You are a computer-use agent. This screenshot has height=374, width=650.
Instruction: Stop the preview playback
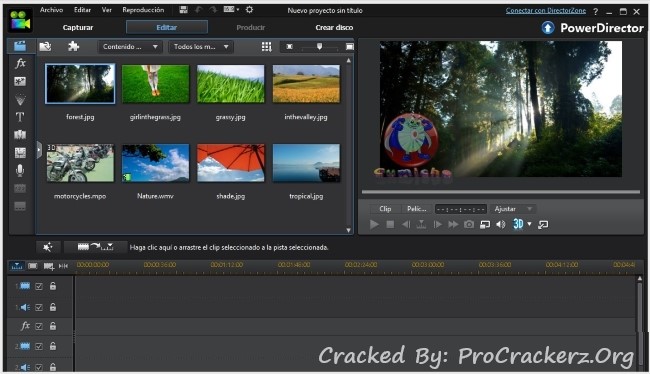[x=390, y=224]
